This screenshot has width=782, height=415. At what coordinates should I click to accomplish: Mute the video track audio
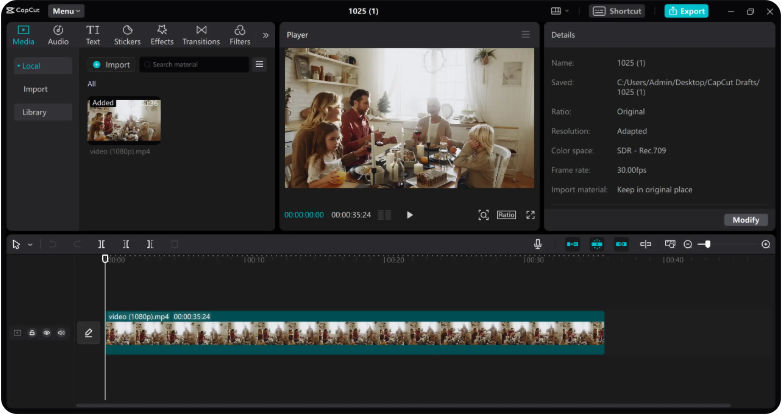pyautogui.click(x=61, y=333)
